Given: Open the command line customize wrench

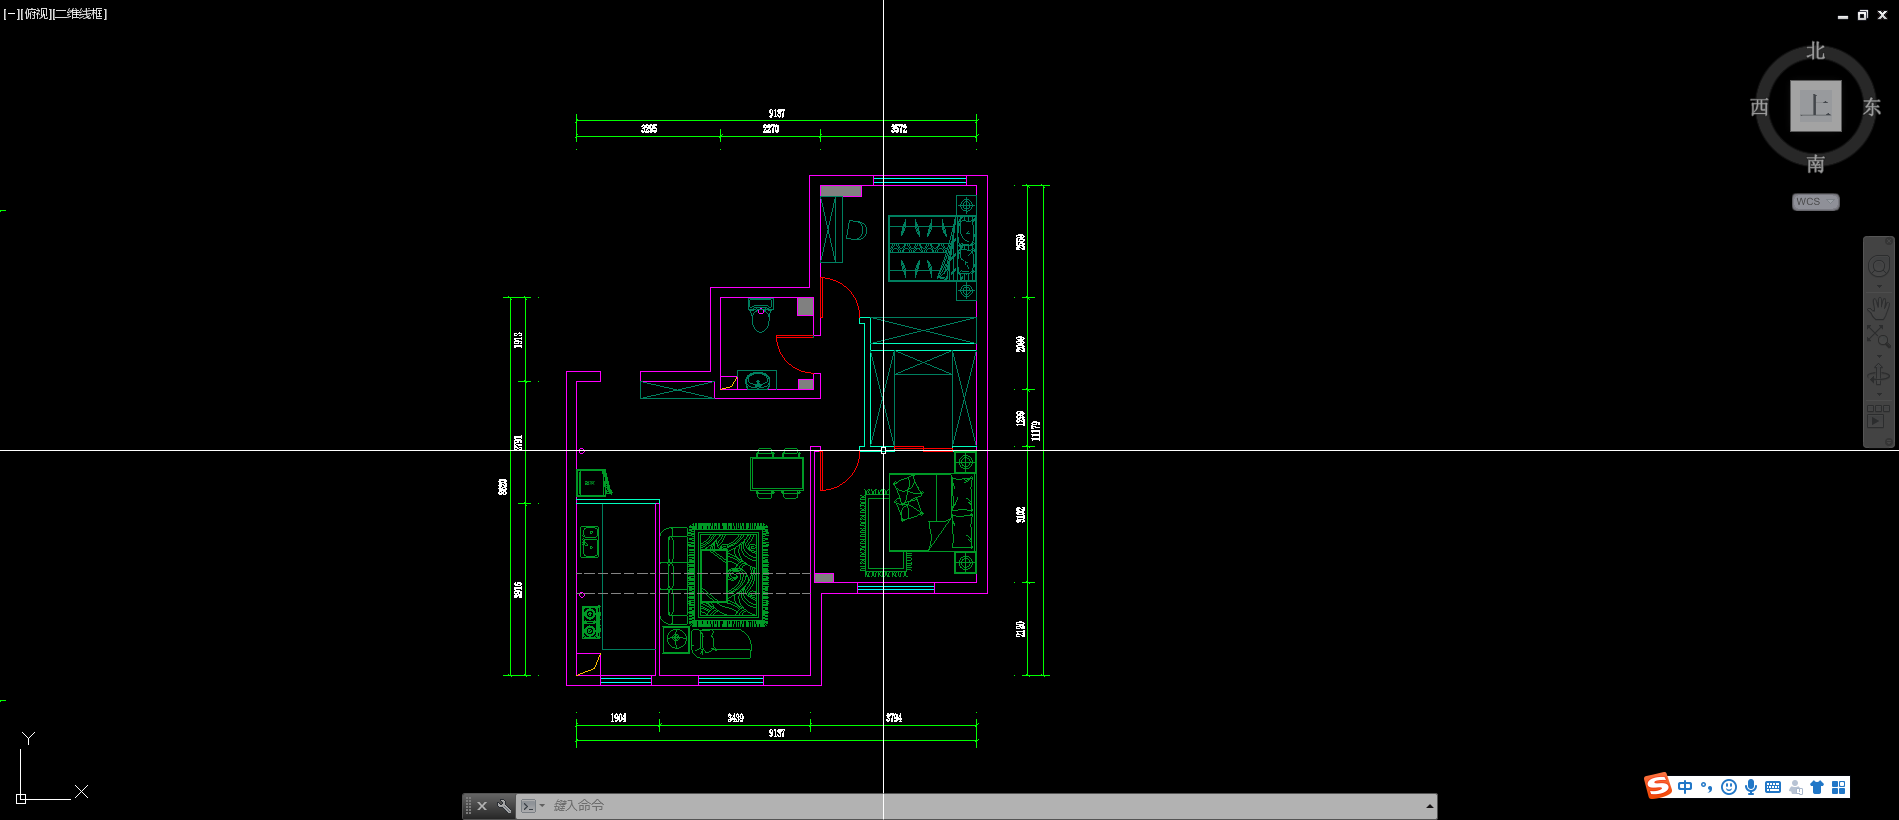Looking at the screenshot, I should (504, 806).
